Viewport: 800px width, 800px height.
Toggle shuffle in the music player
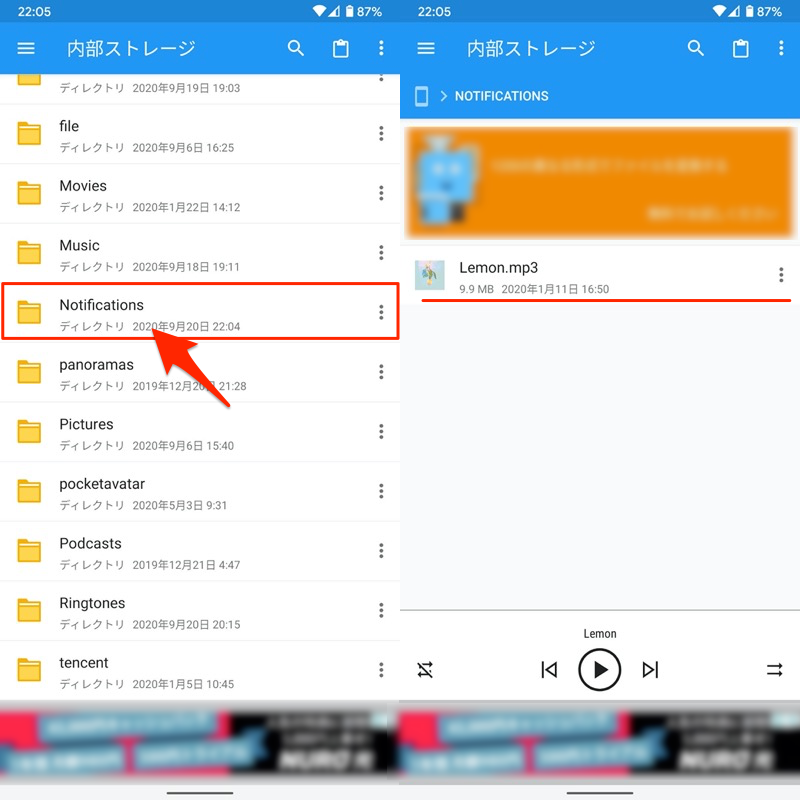click(425, 670)
